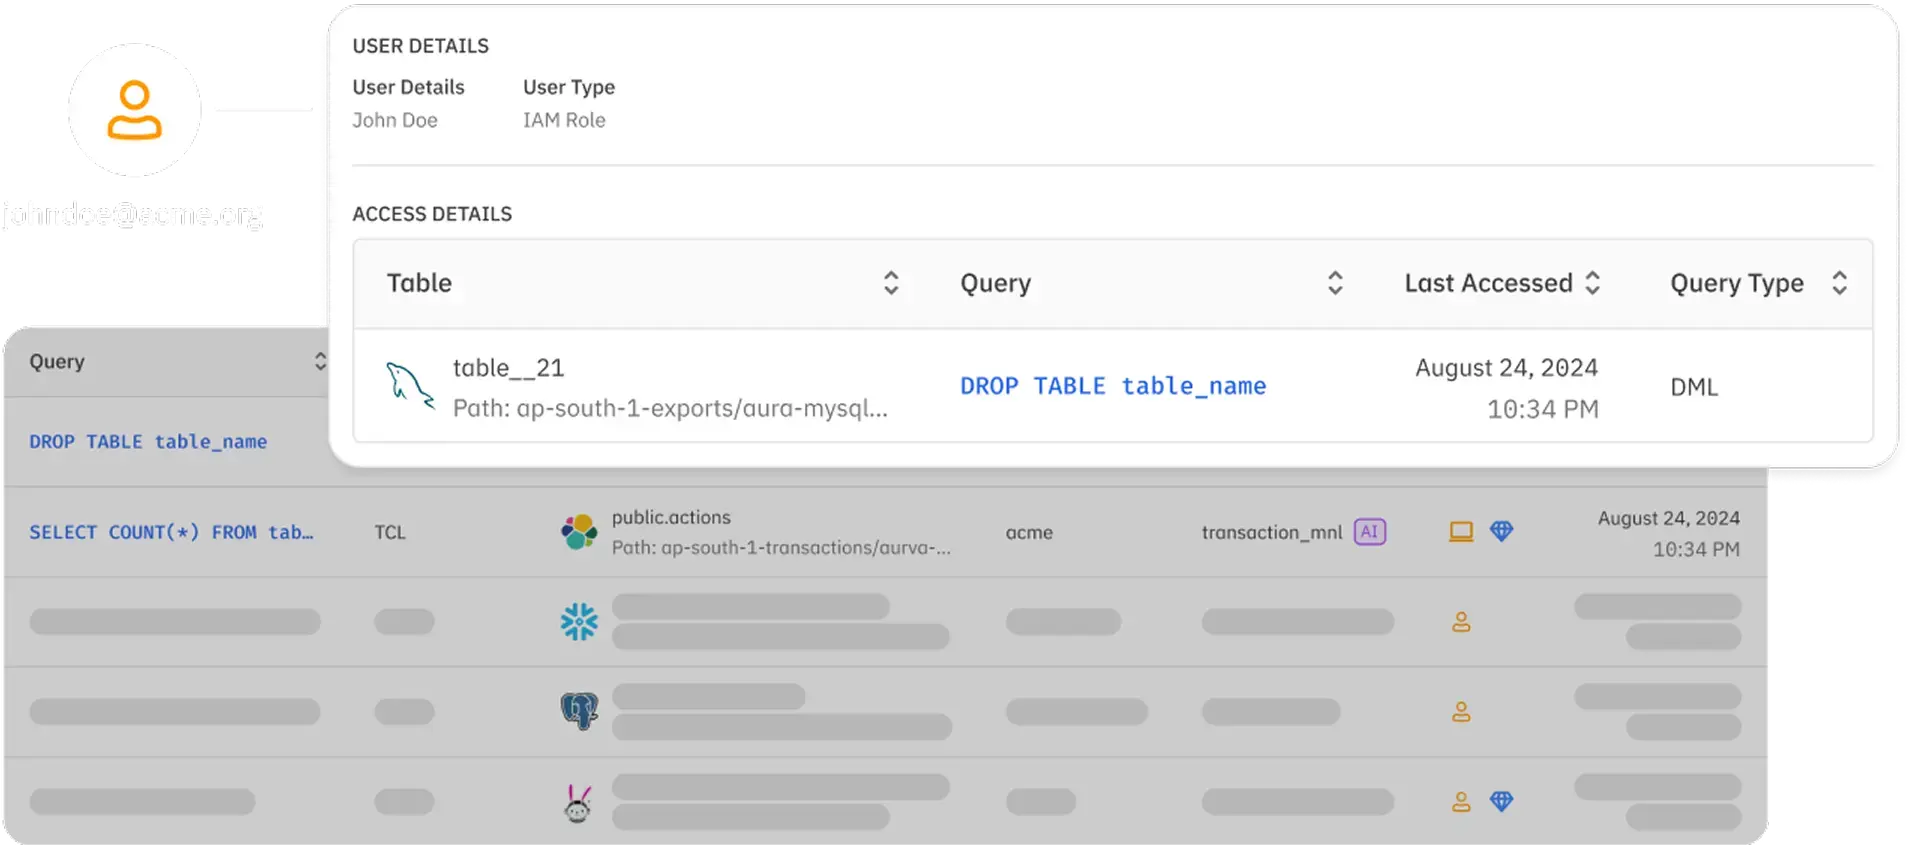This screenshot has height=845, width=1908.
Task: Toggle sort on Last Accessed column
Action: [1593, 283]
